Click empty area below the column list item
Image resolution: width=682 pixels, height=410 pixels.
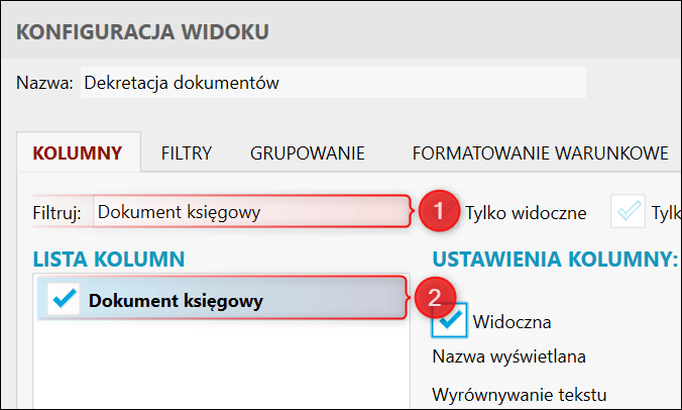[221, 363]
